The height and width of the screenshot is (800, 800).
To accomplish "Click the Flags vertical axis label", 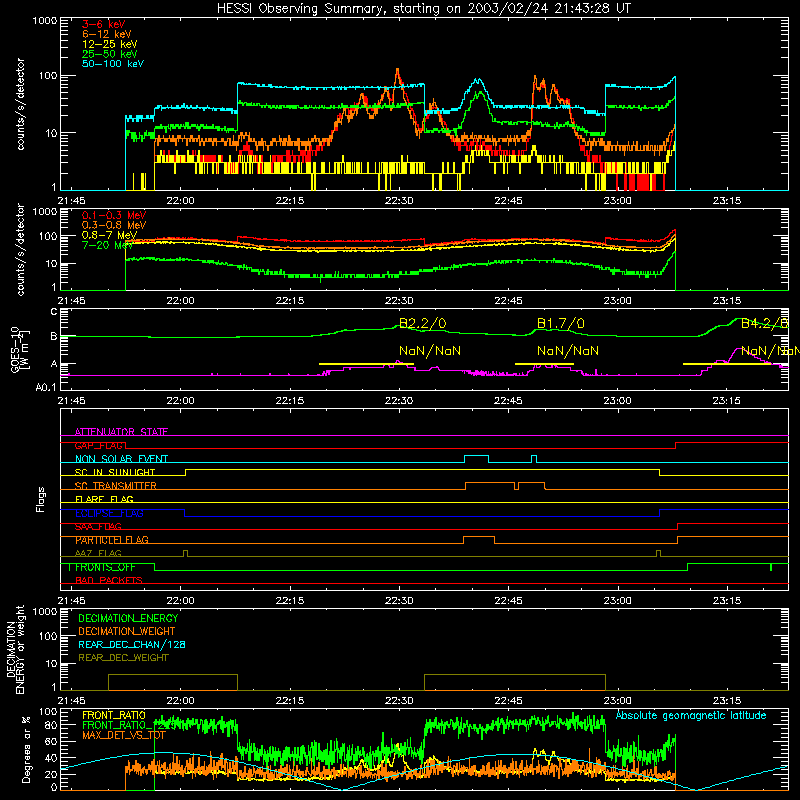I will 41,499.
